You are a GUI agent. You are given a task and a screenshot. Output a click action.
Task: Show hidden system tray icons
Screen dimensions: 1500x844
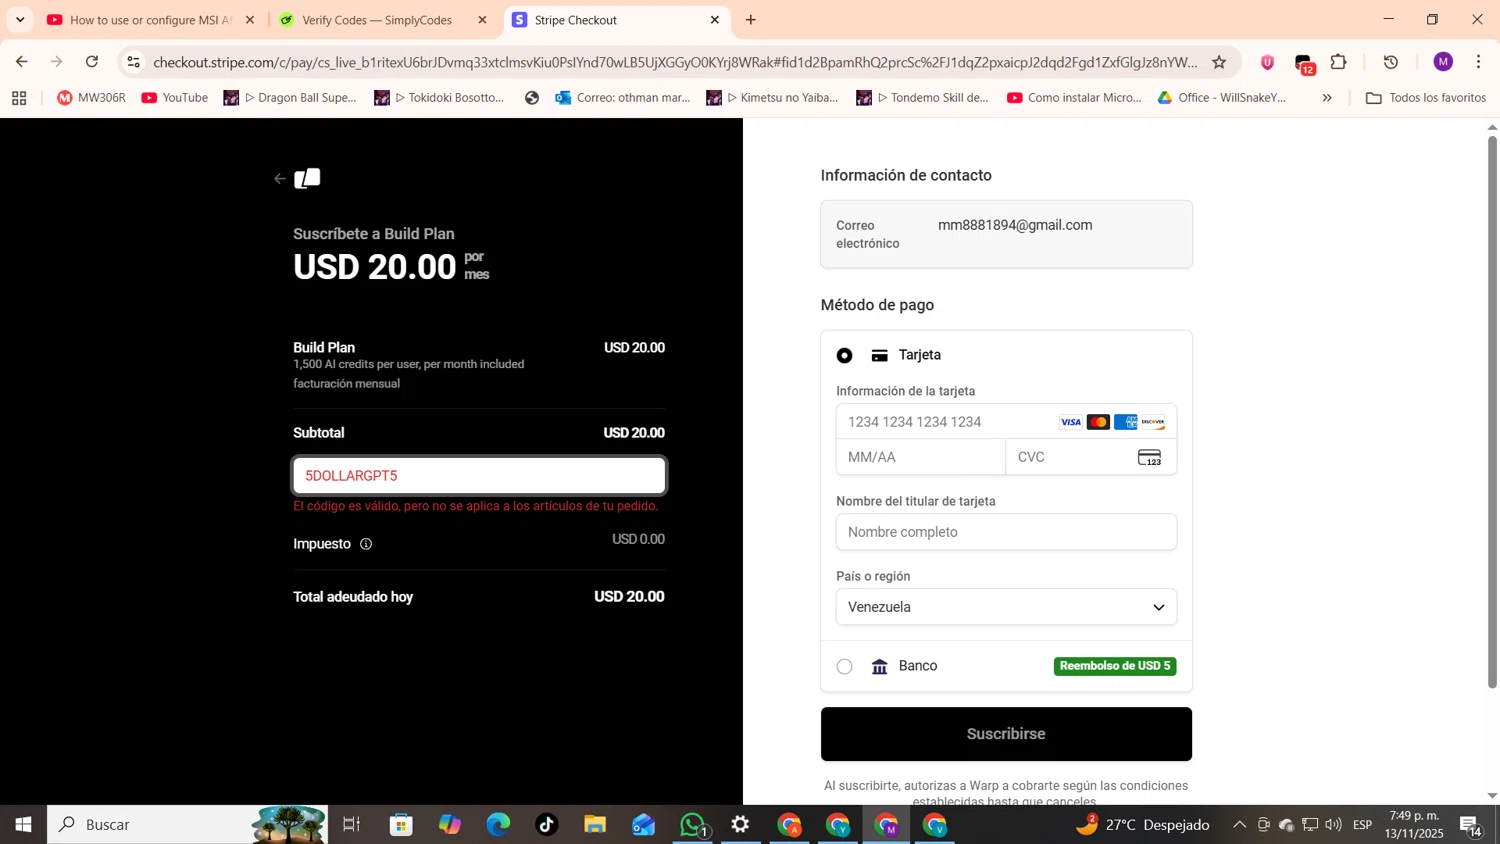point(1239,825)
